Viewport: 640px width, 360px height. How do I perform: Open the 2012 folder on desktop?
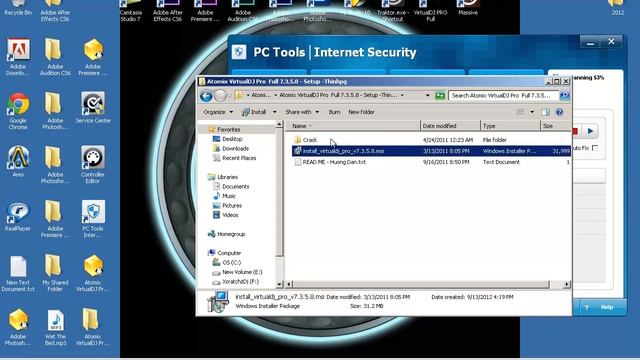pyautogui.click(x=618, y=8)
